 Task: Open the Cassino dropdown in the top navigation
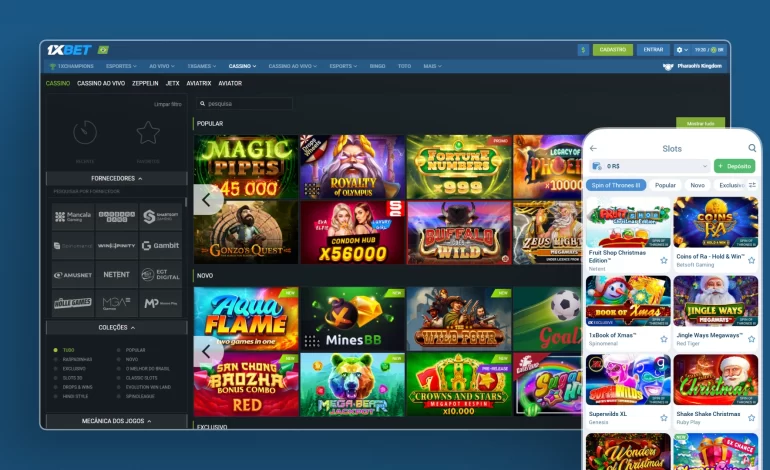point(242,66)
